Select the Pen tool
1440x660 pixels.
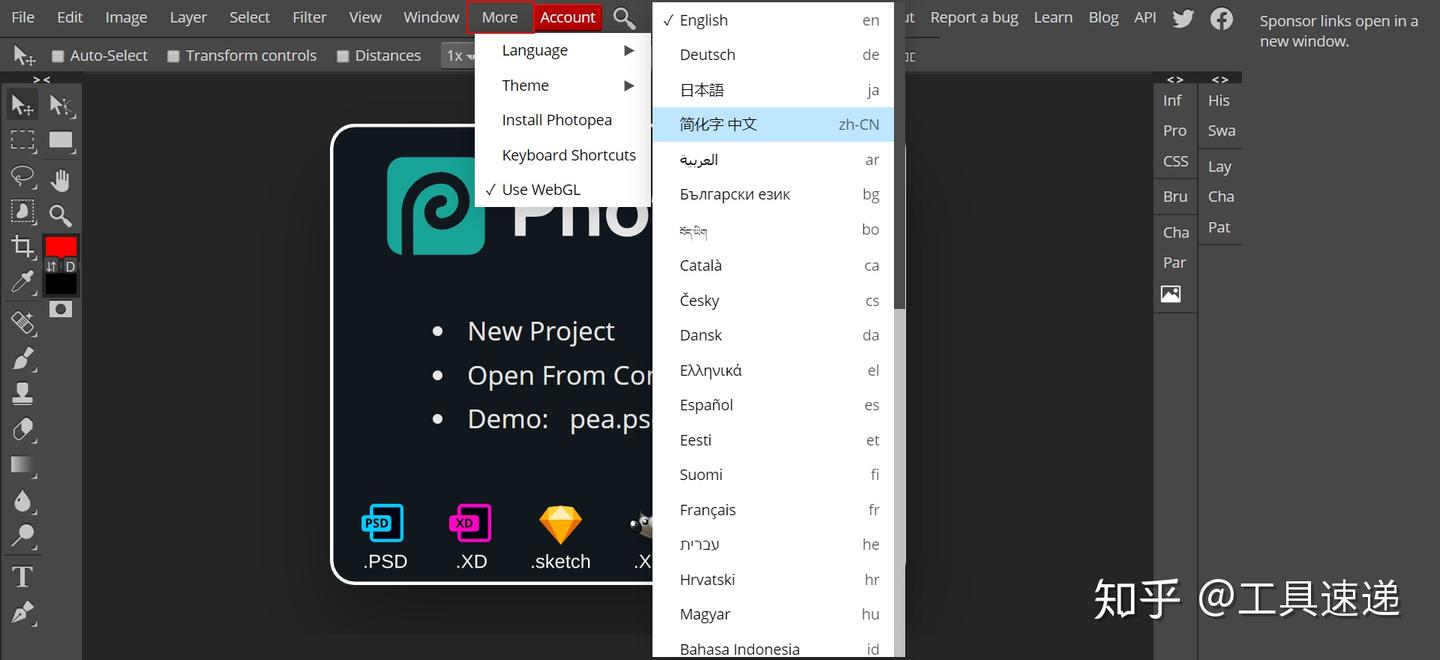point(22,612)
